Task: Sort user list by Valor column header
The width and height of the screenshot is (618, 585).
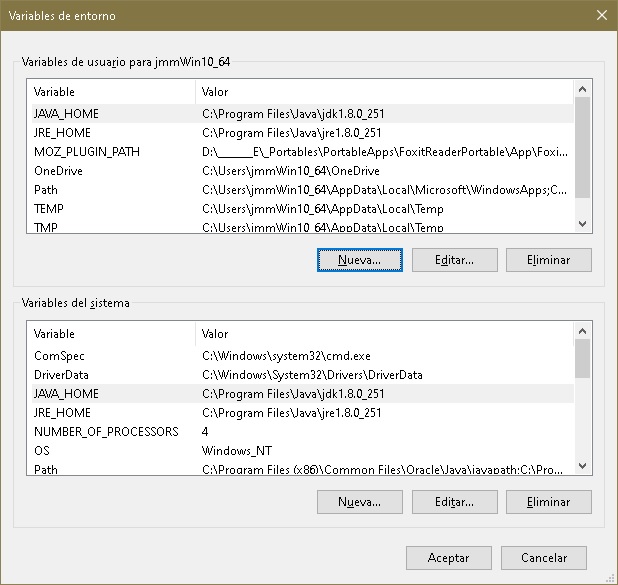Action: pos(380,92)
